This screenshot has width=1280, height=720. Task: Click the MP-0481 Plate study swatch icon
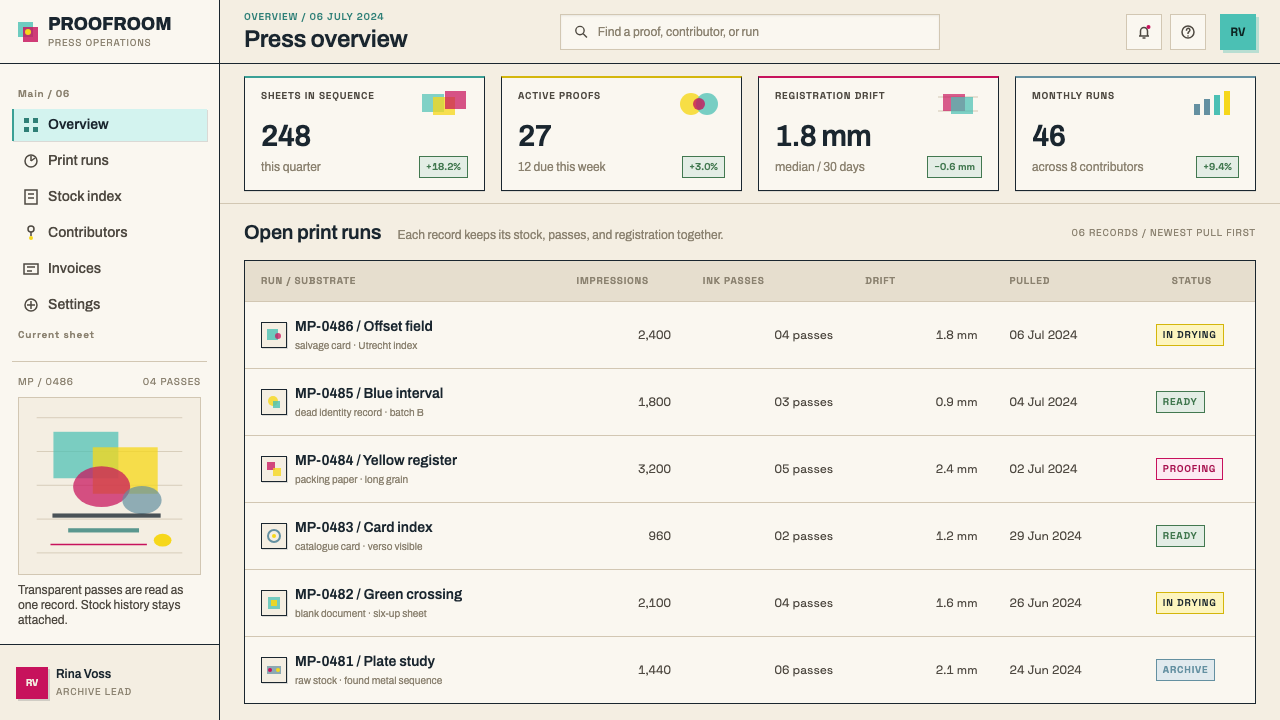click(274, 670)
